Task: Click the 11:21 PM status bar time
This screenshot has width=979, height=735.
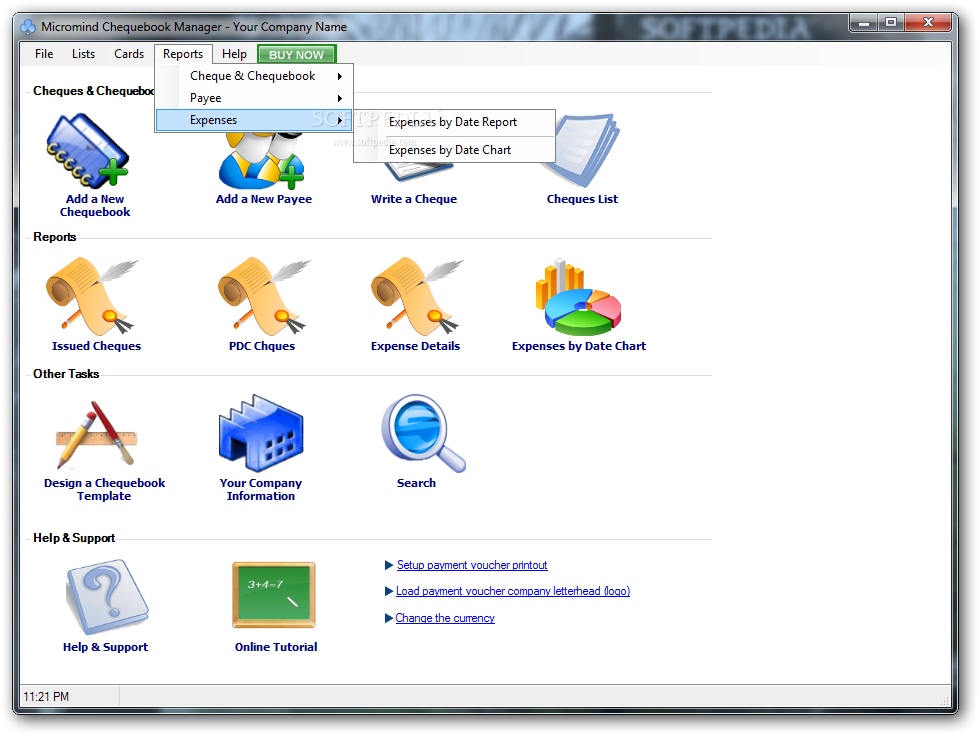Action: tap(46, 697)
